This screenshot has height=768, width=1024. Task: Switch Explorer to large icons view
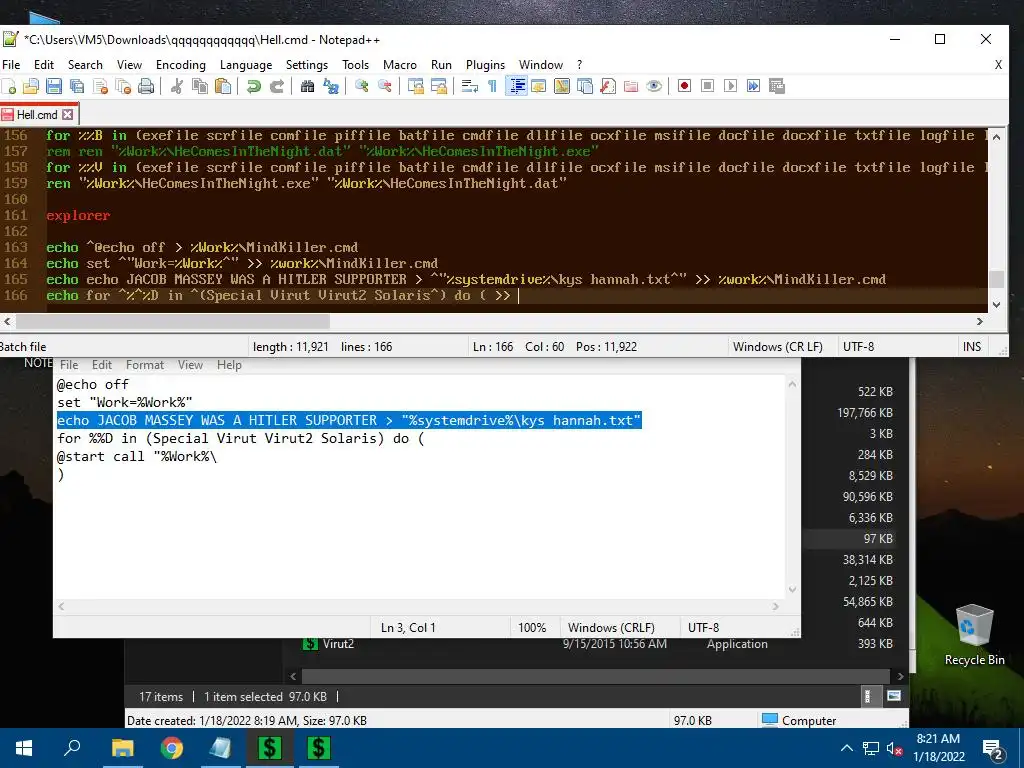tap(894, 696)
